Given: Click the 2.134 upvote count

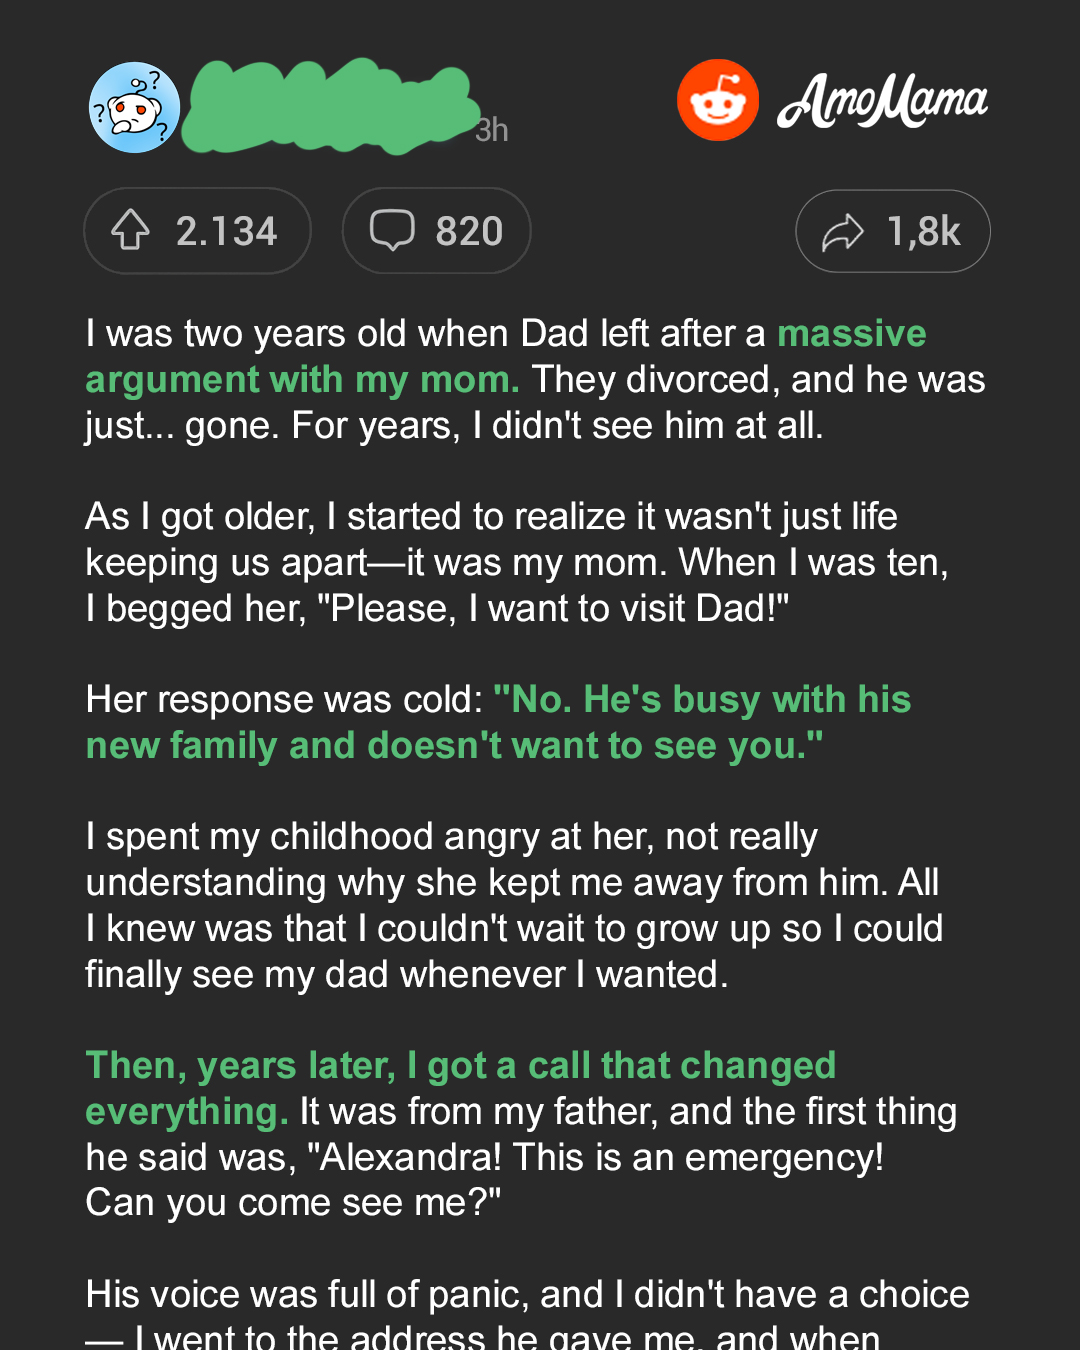Looking at the screenshot, I should 227,232.
